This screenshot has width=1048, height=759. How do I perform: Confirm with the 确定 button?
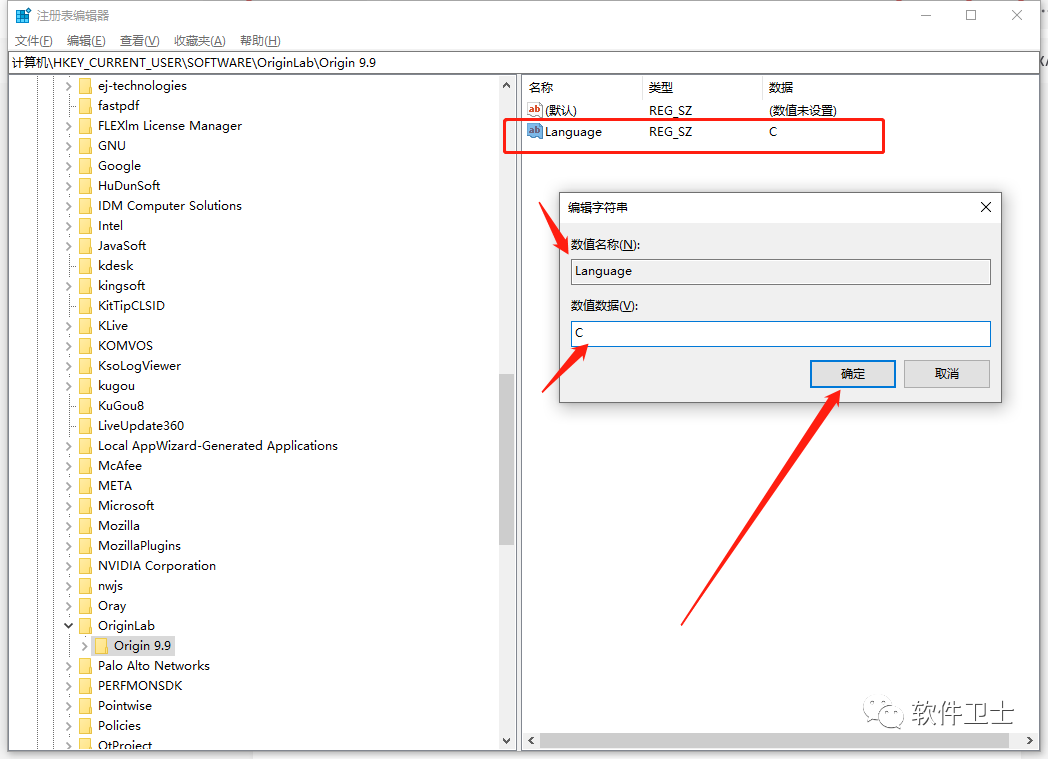coord(852,374)
